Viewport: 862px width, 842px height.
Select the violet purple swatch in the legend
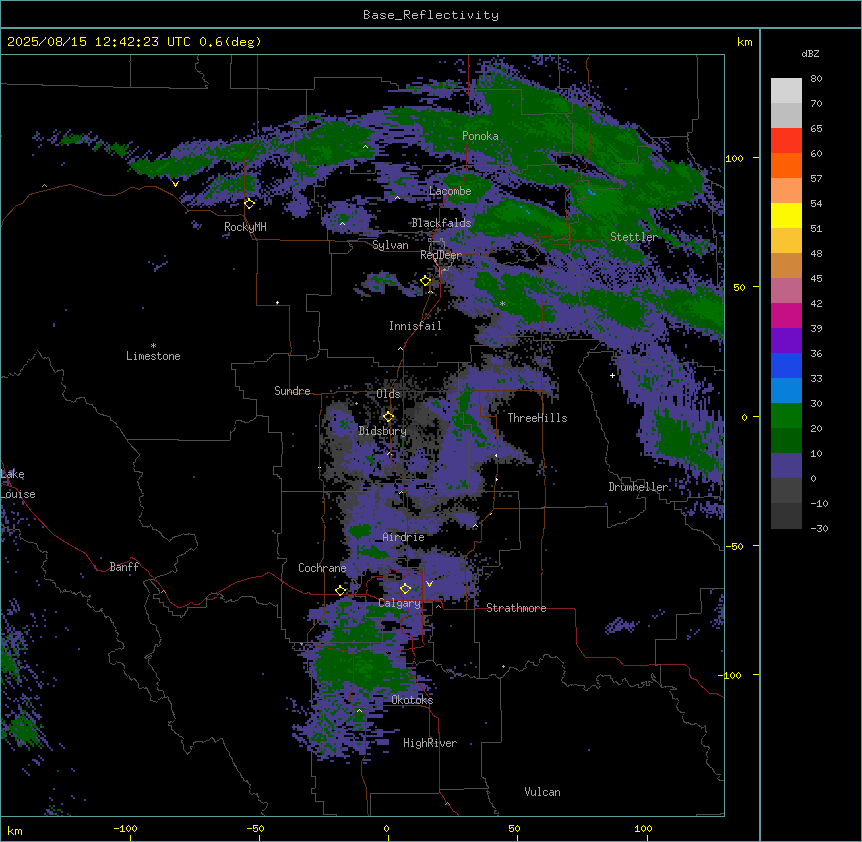[786, 341]
